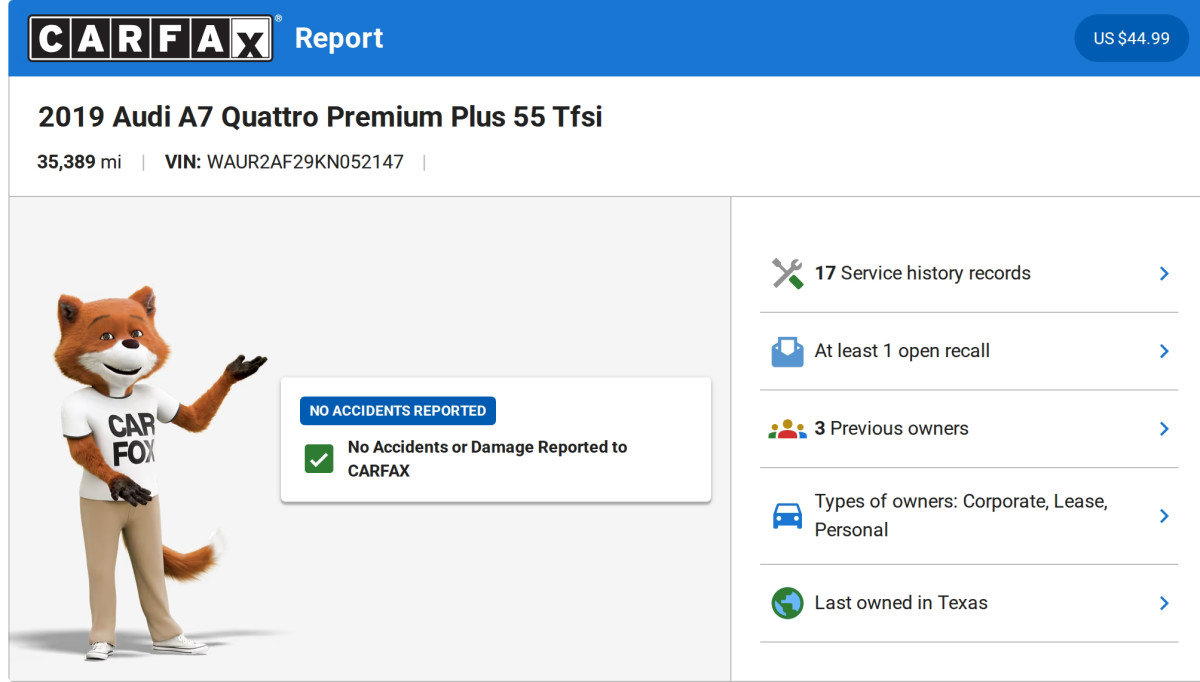The image size is (1200, 682).
Task: Click the open recall envelope icon
Action: click(787, 351)
